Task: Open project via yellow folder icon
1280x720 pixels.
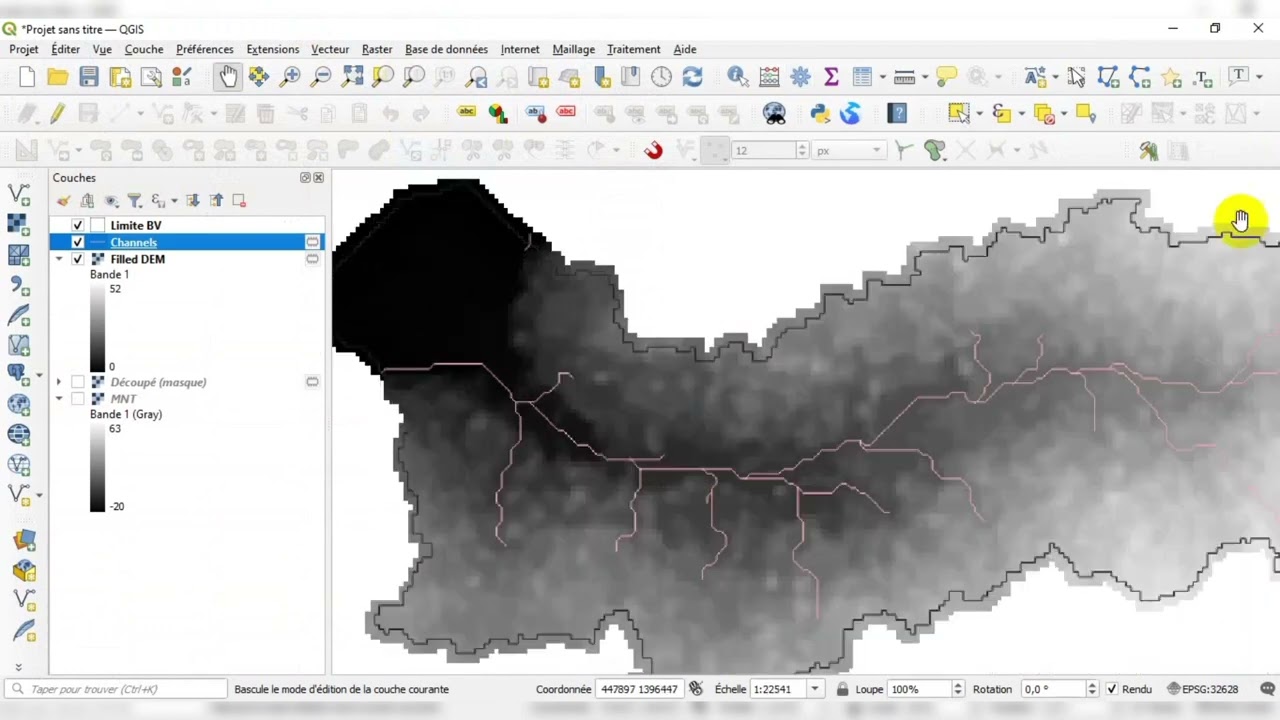Action: click(58, 77)
